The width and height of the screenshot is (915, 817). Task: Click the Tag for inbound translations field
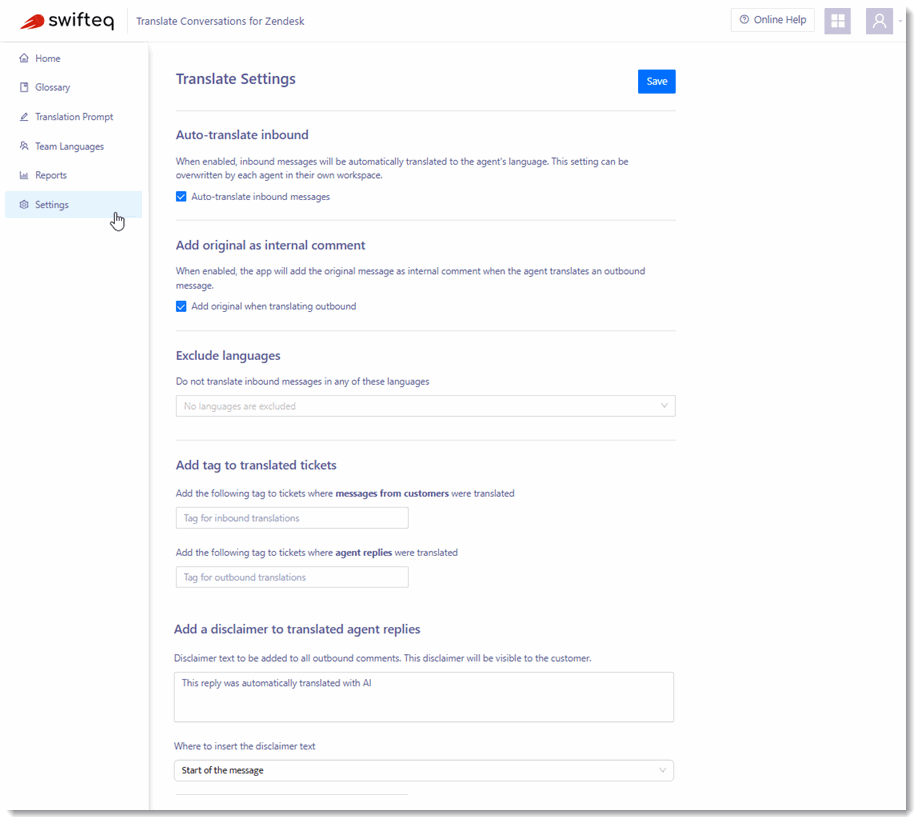point(292,518)
